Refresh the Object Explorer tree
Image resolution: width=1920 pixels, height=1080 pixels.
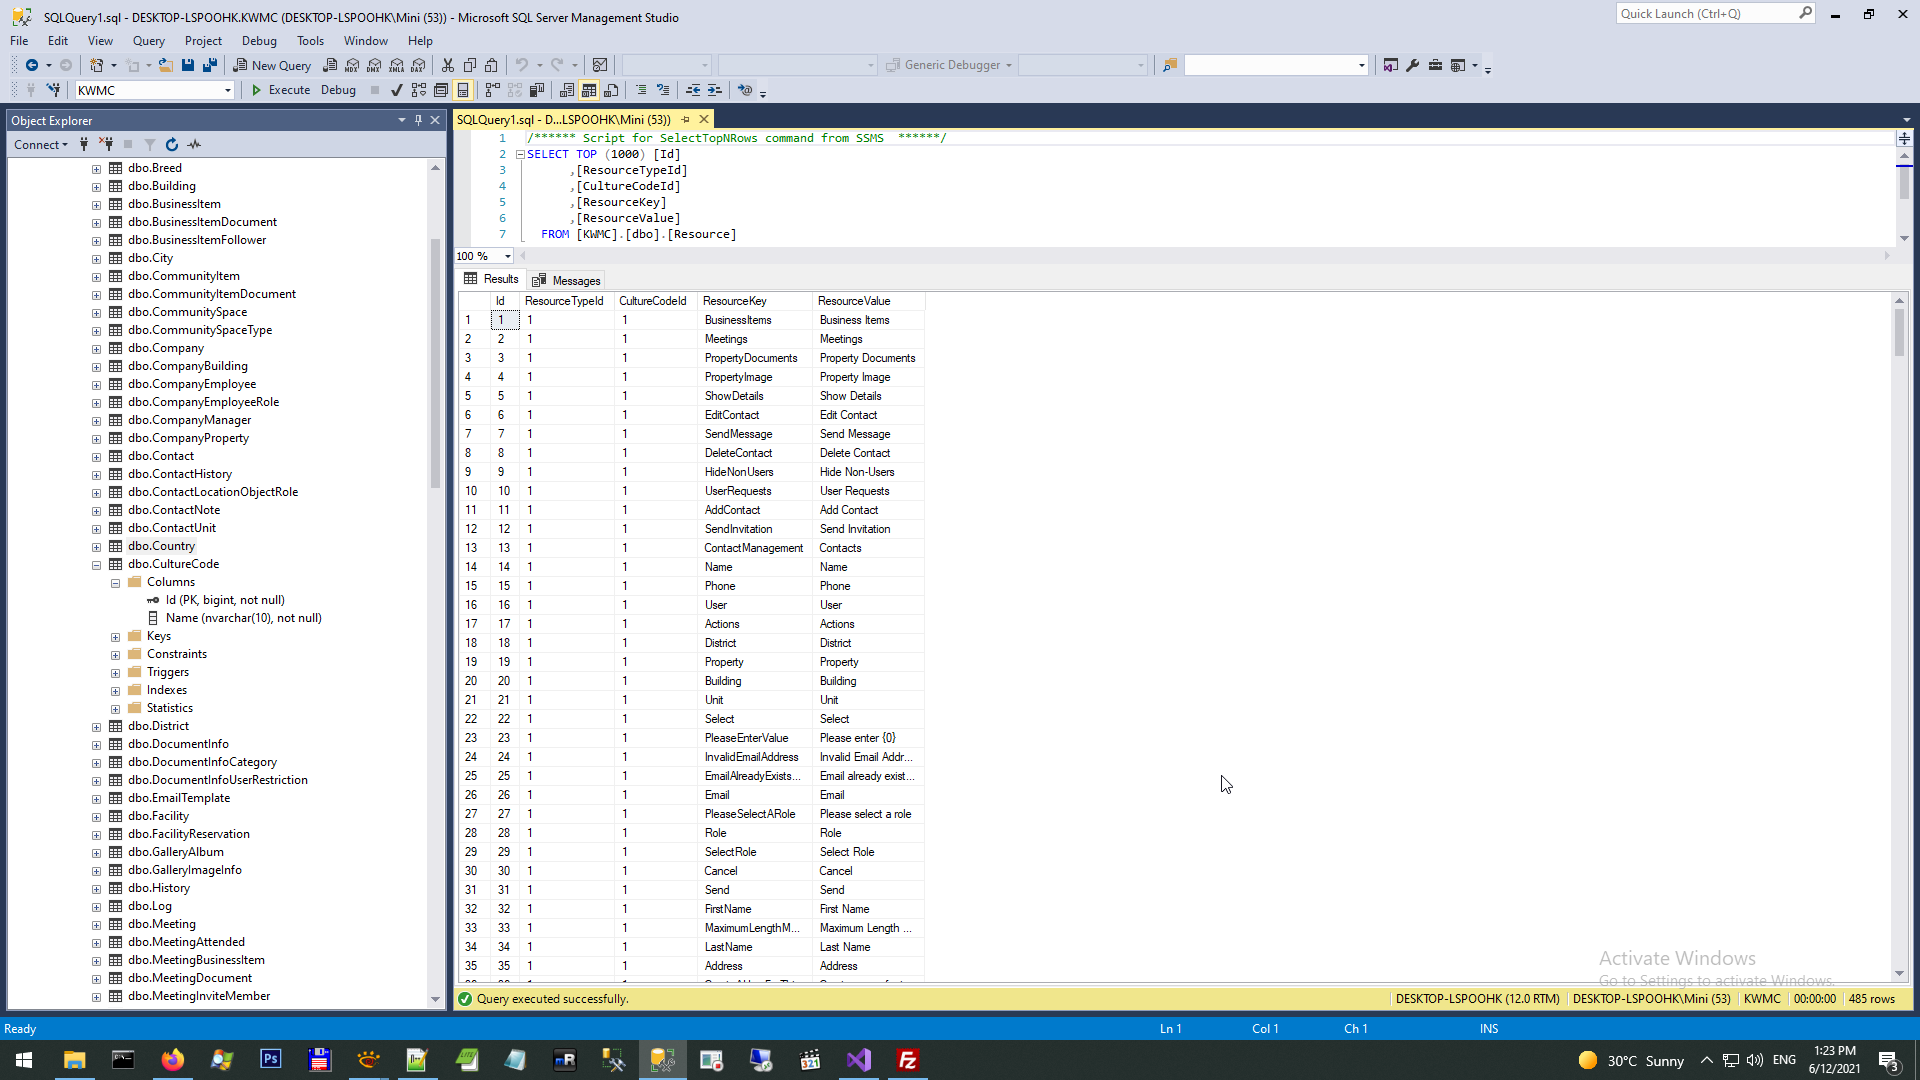[172, 145]
